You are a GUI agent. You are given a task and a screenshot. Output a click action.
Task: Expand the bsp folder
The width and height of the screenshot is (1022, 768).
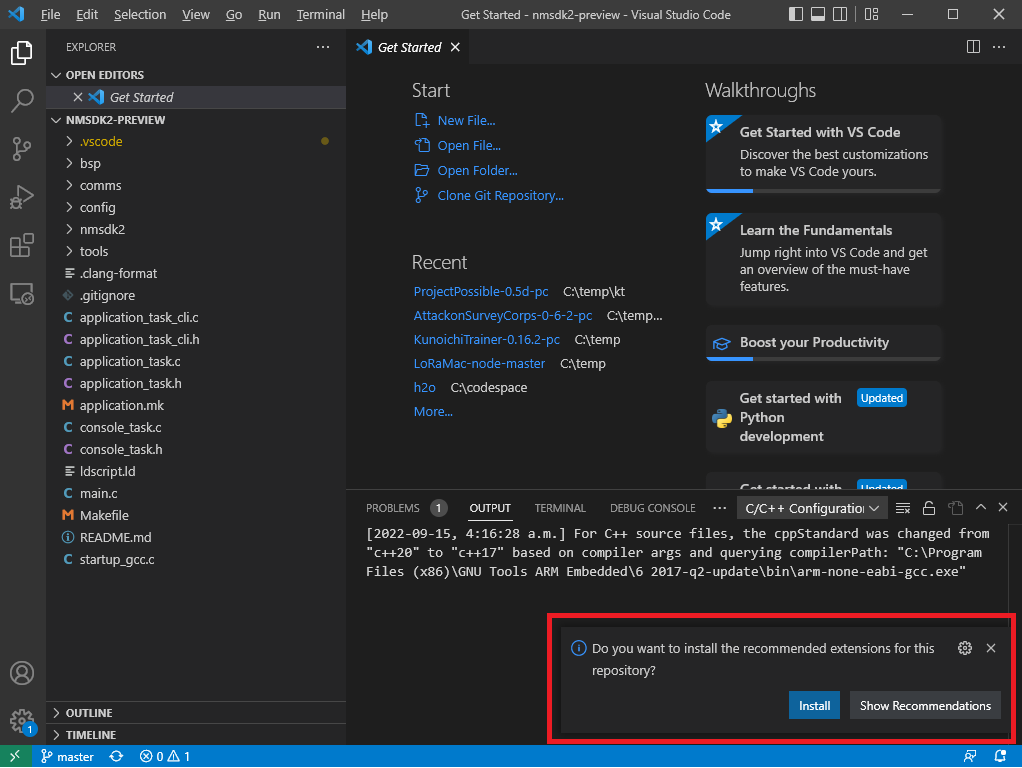(x=196, y=164)
